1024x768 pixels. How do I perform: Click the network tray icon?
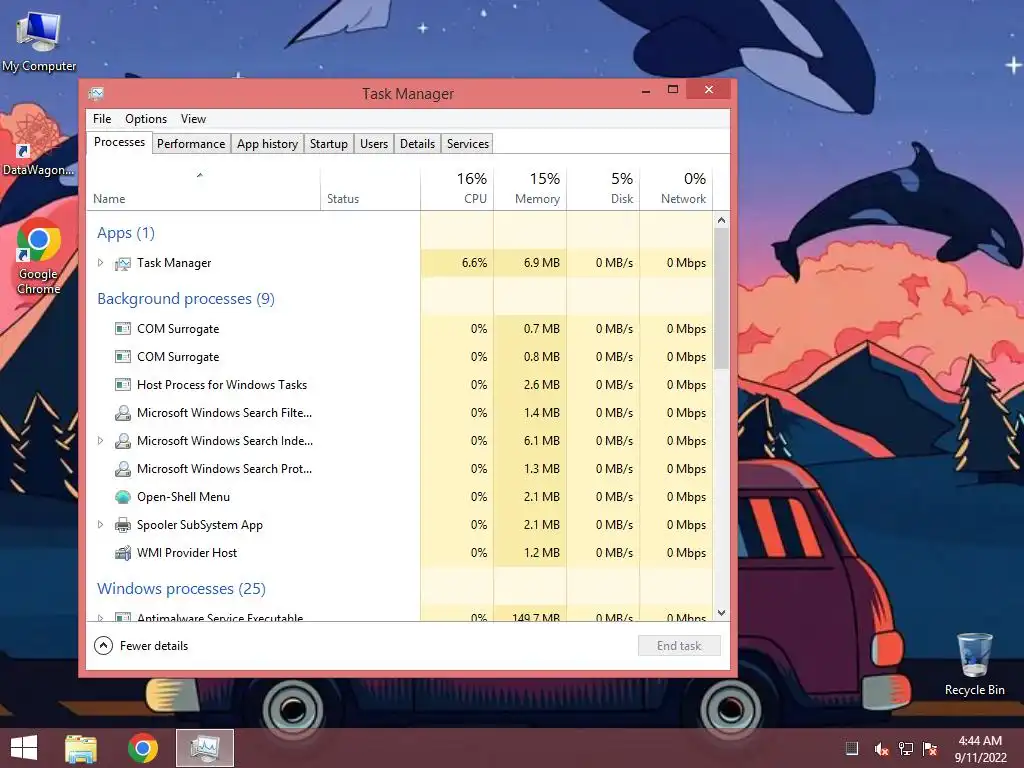tap(906, 748)
